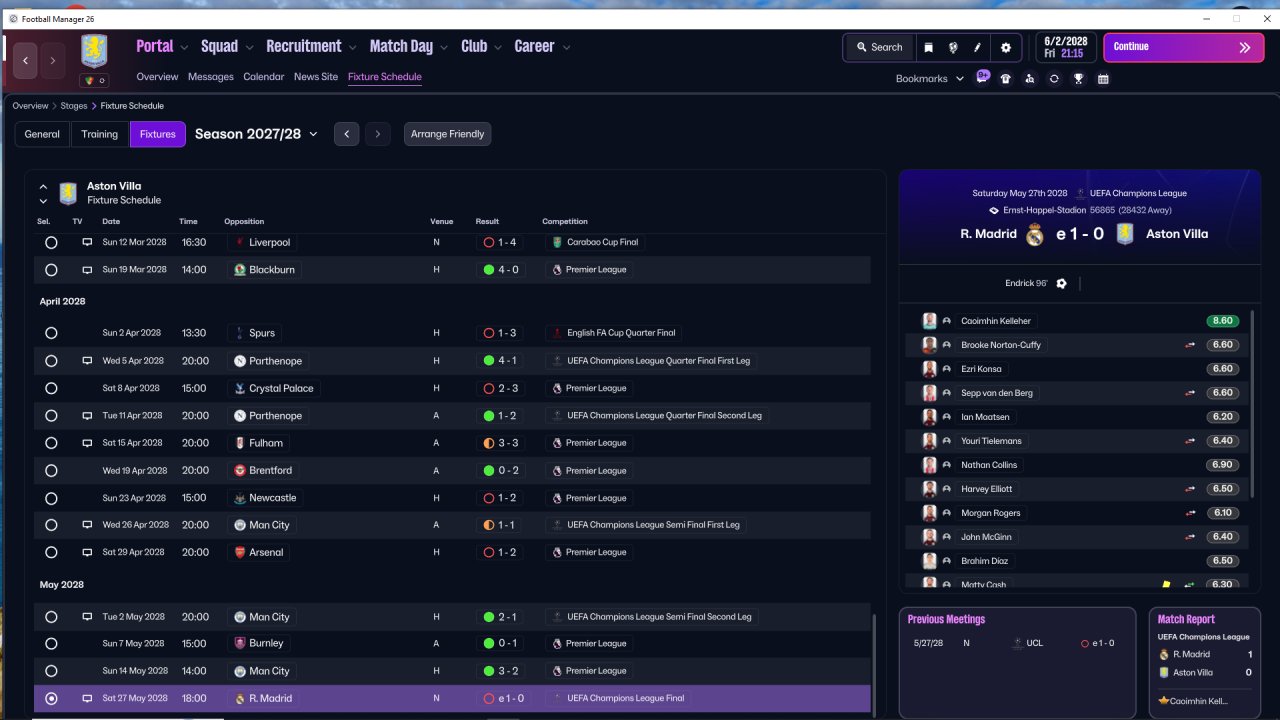Click Nathan Collins's player portrait
This screenshot has width=1280, height=720.
(x=930, y=465)
